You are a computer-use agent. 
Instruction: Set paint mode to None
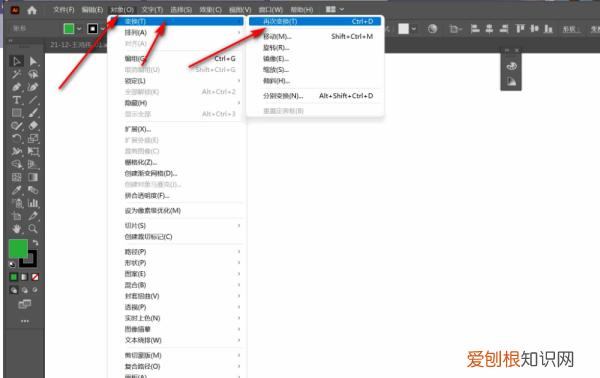coord(35,277)
